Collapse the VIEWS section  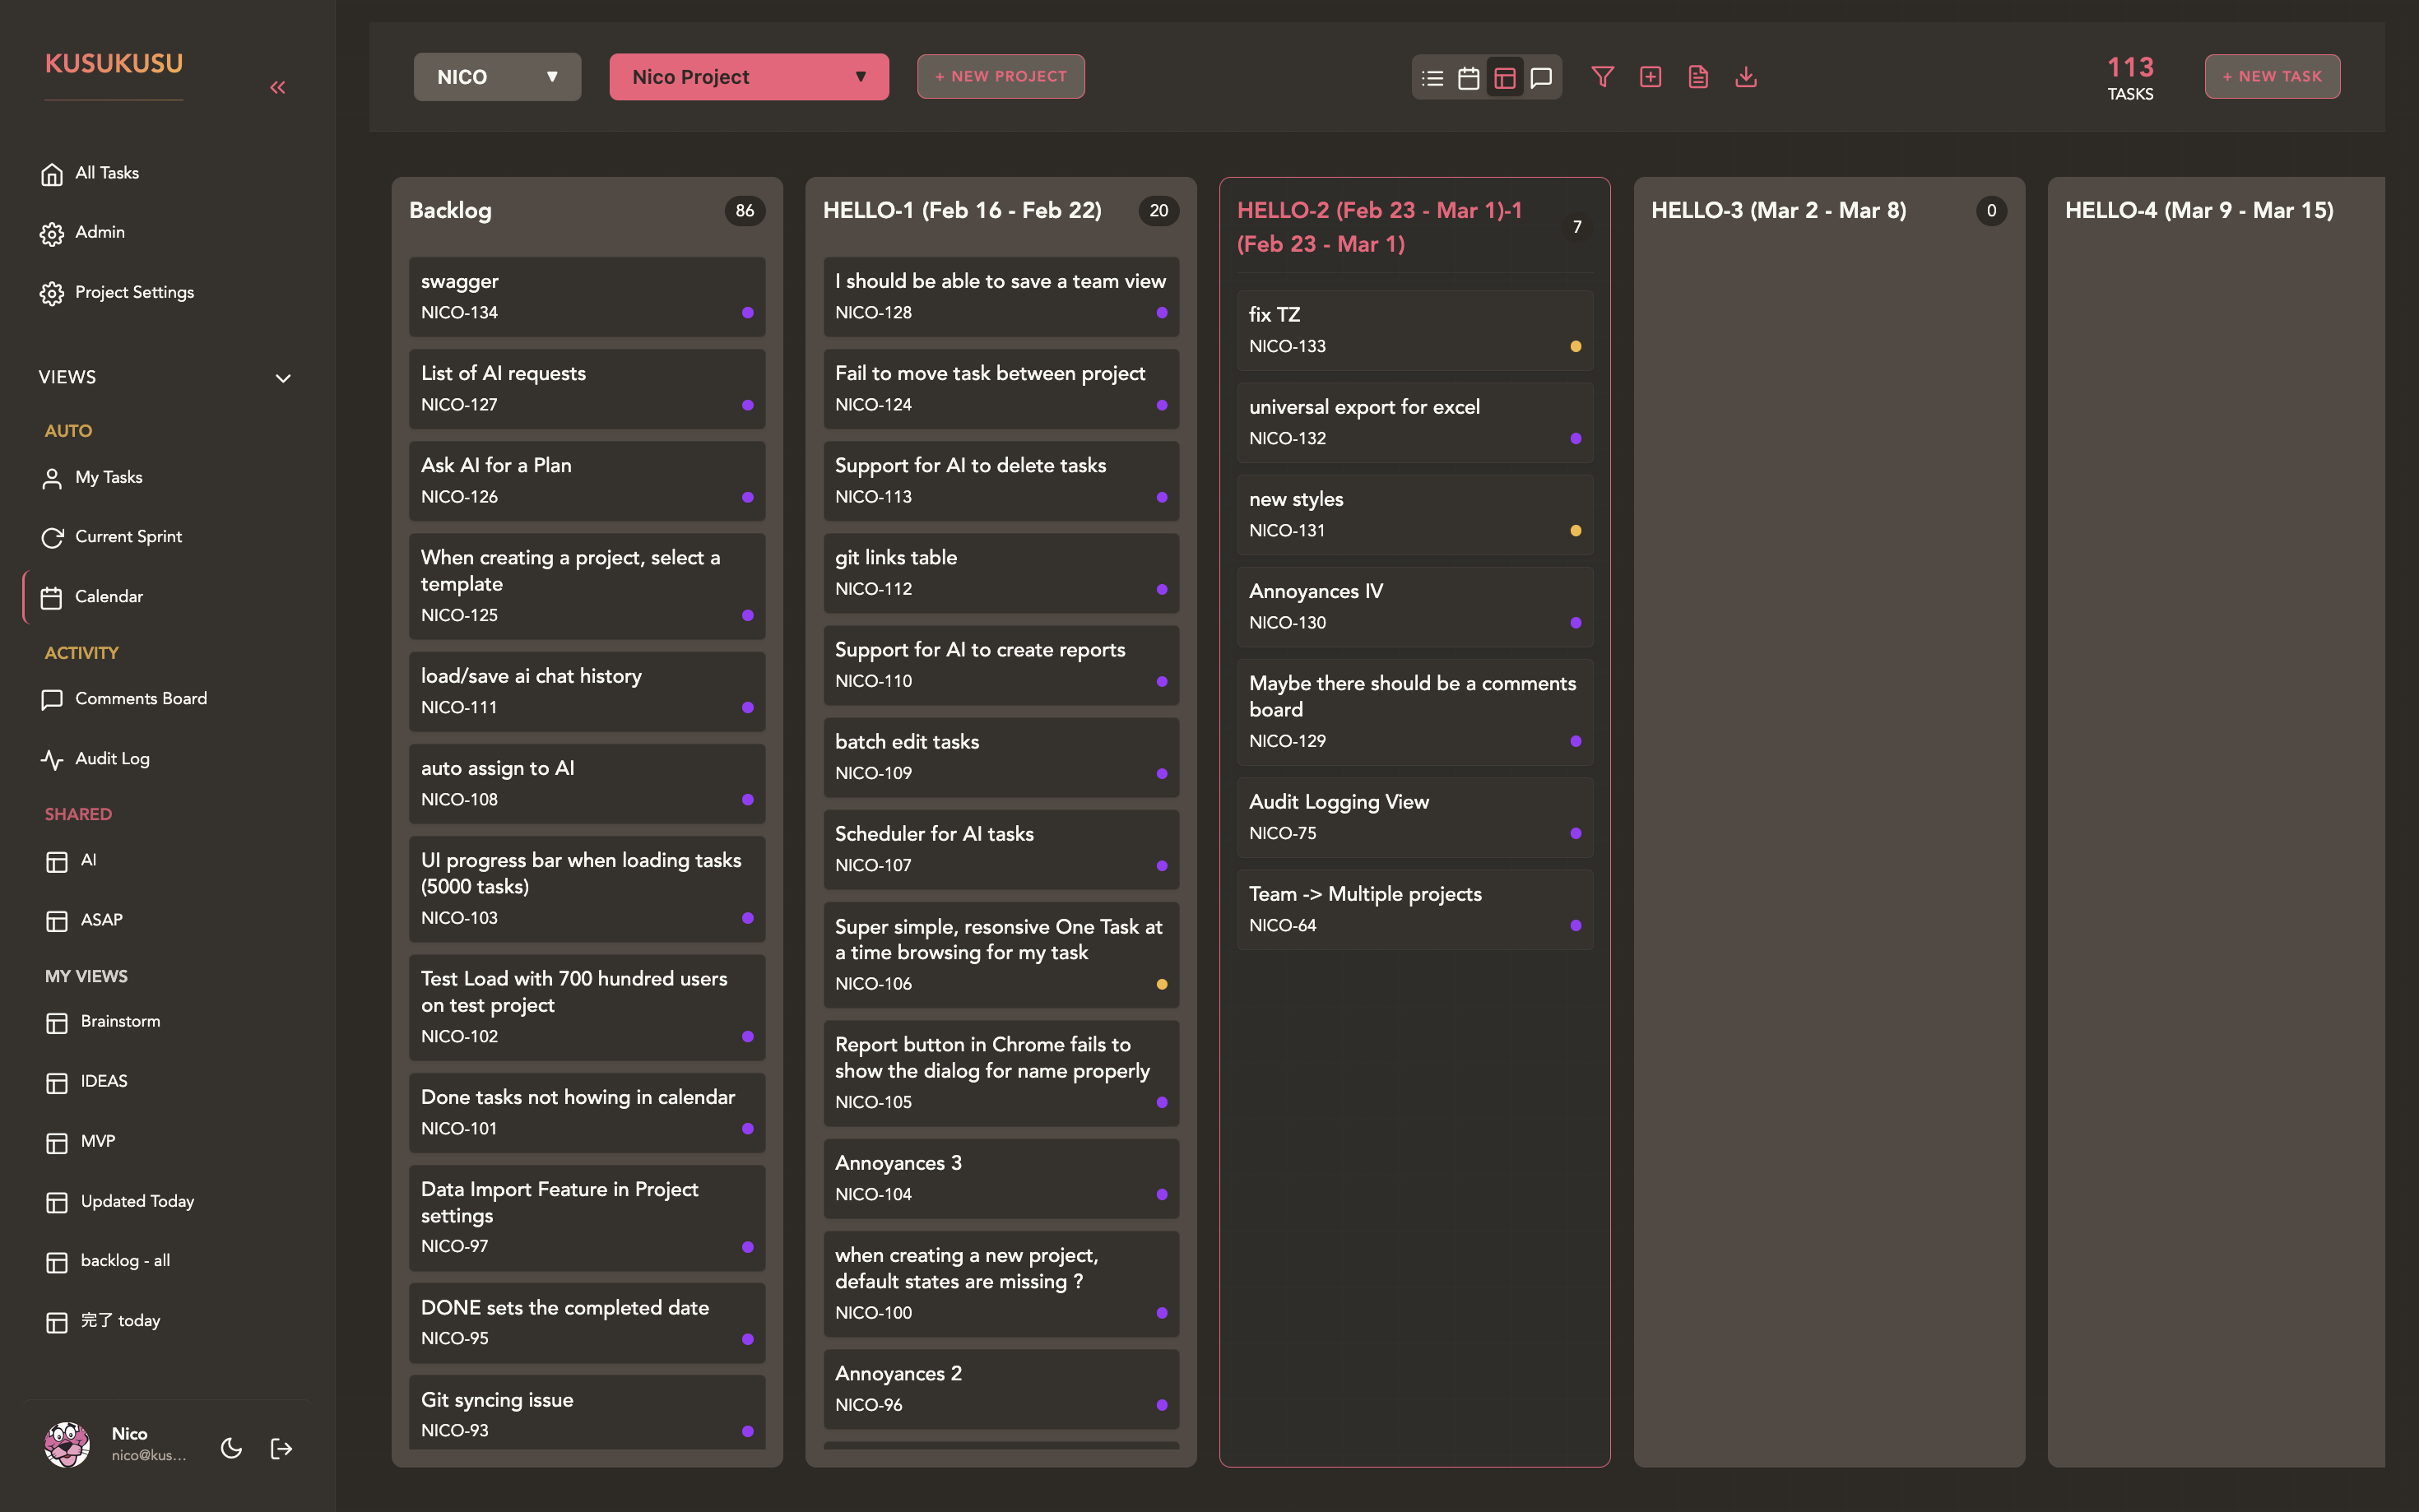[281, 378]
